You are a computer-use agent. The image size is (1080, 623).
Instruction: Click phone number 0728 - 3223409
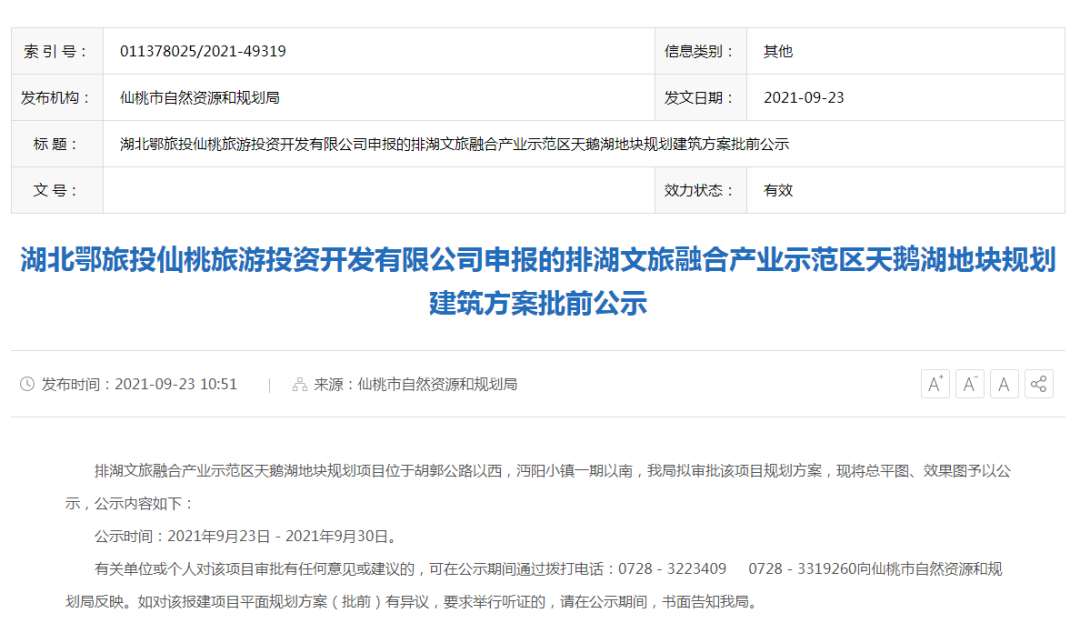click(672, 569)
